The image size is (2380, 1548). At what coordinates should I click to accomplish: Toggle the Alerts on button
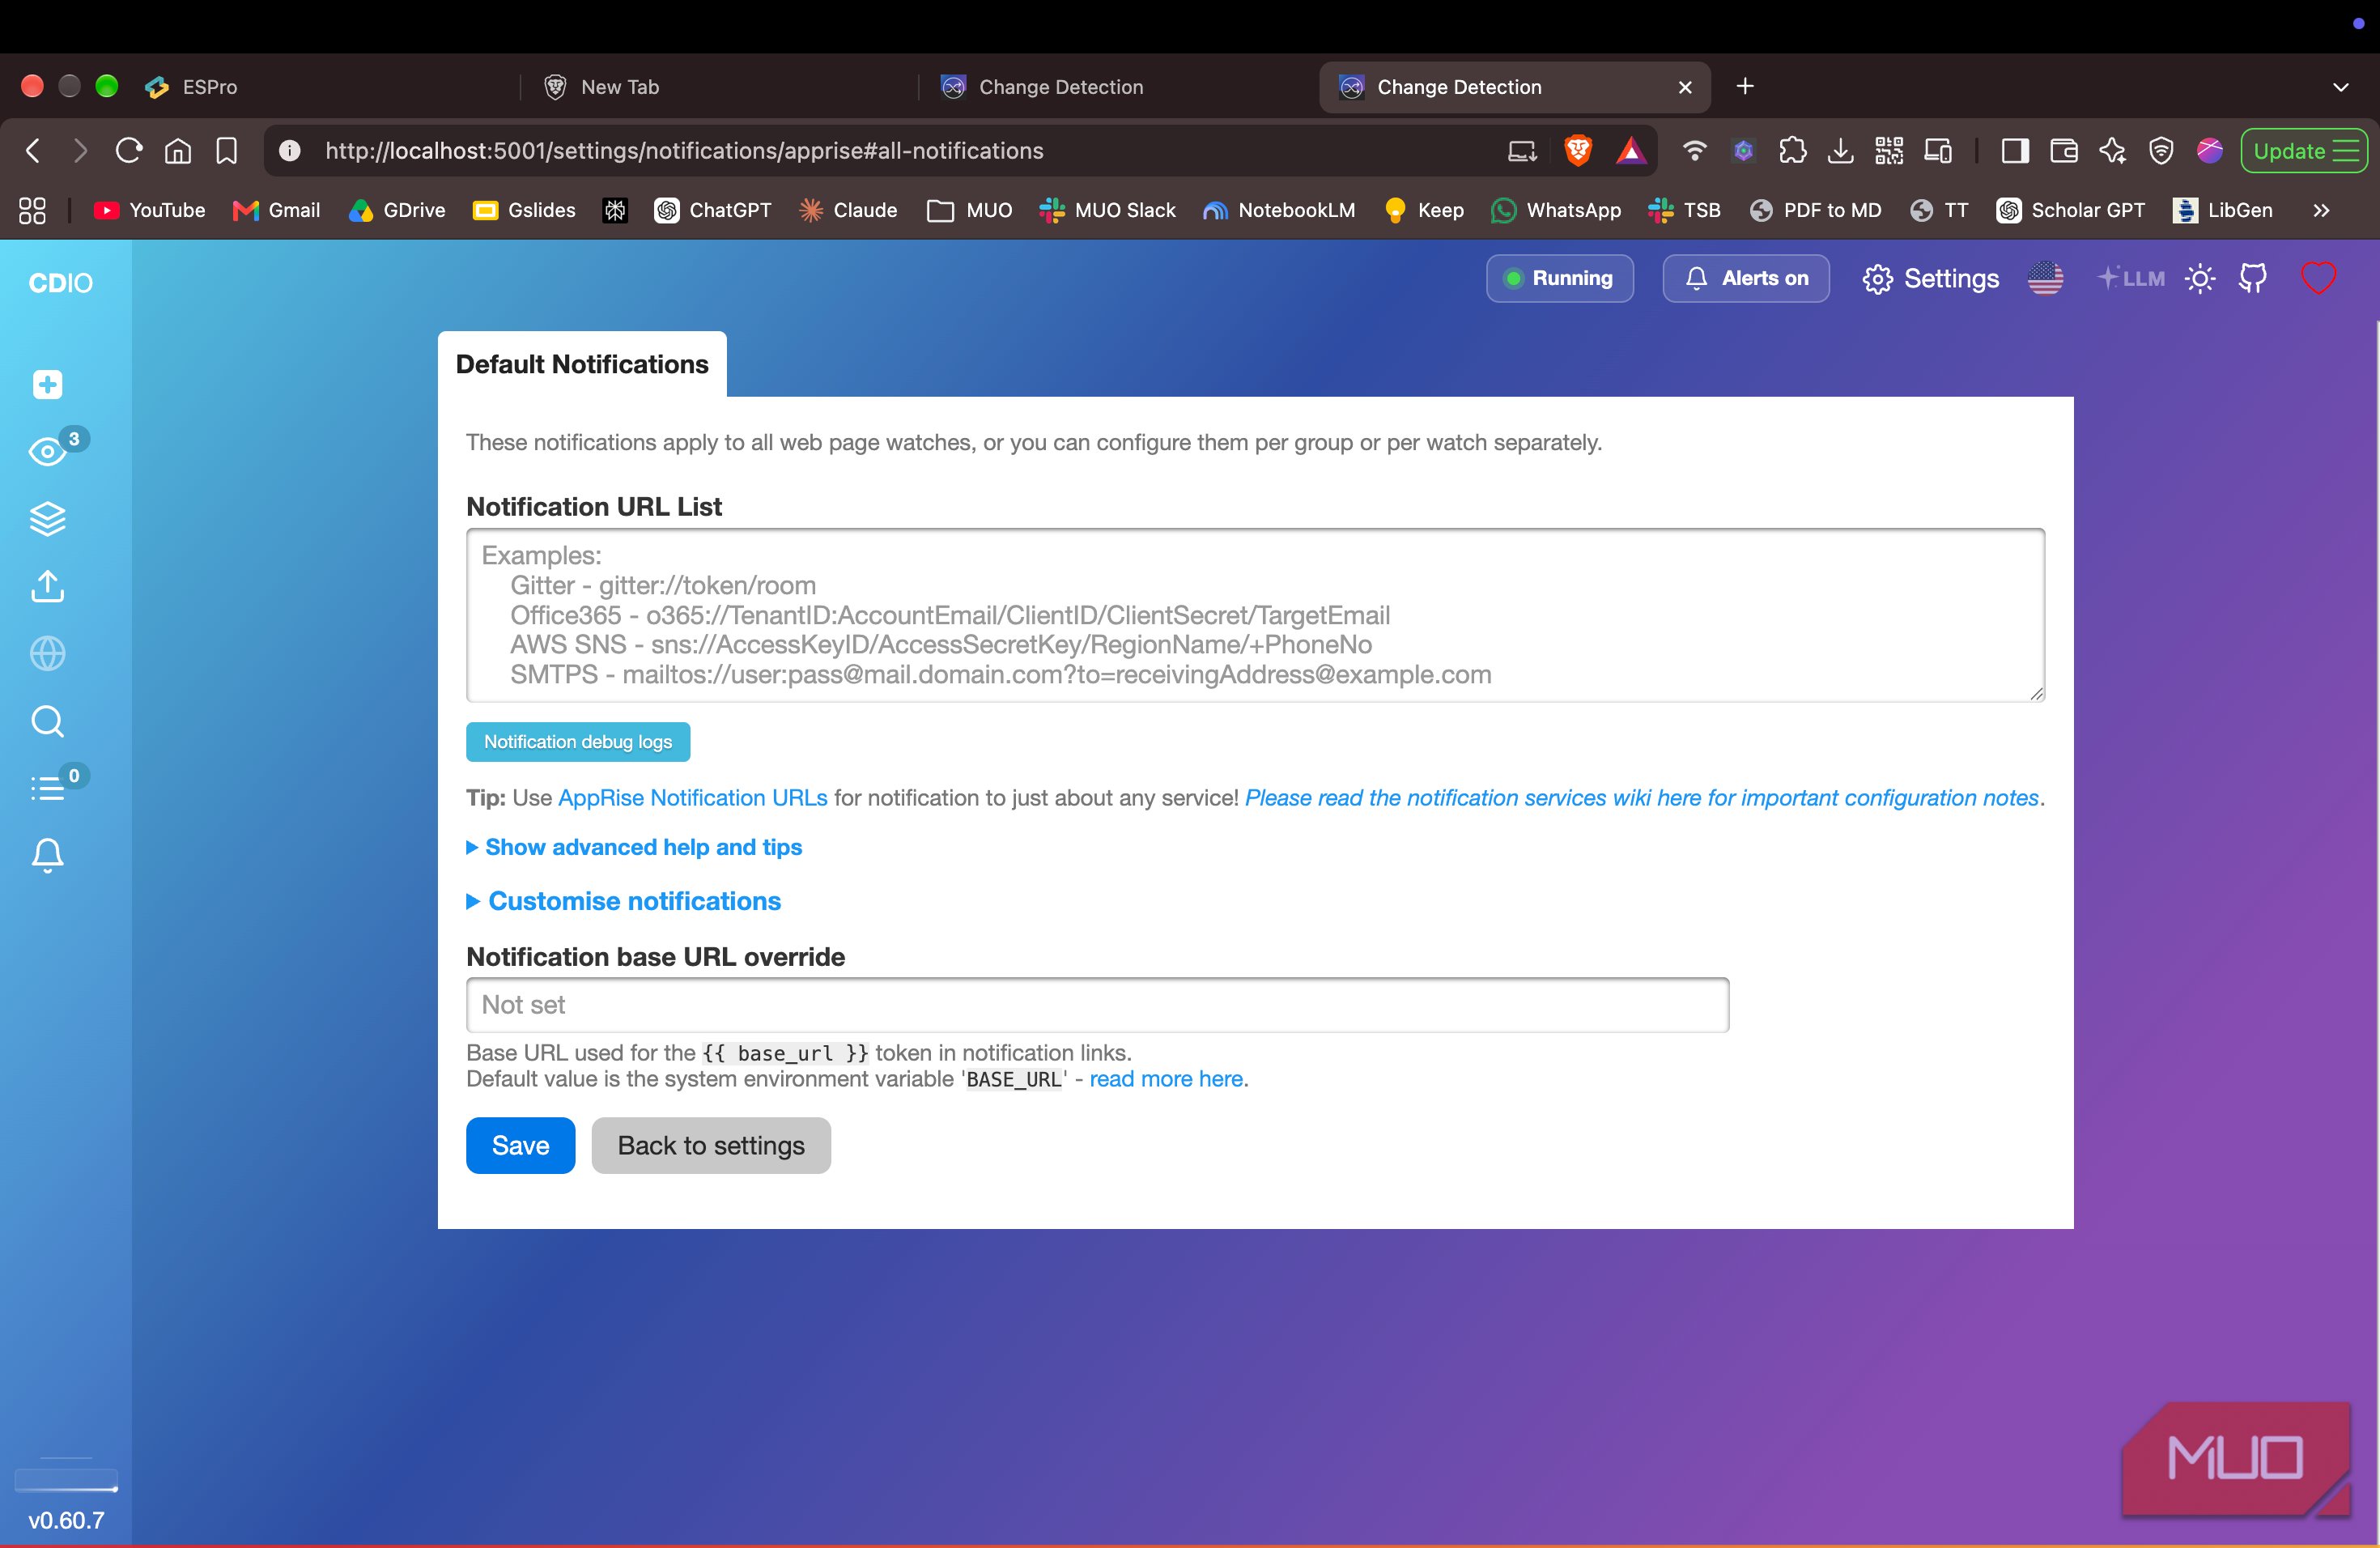pos(1746,278)
